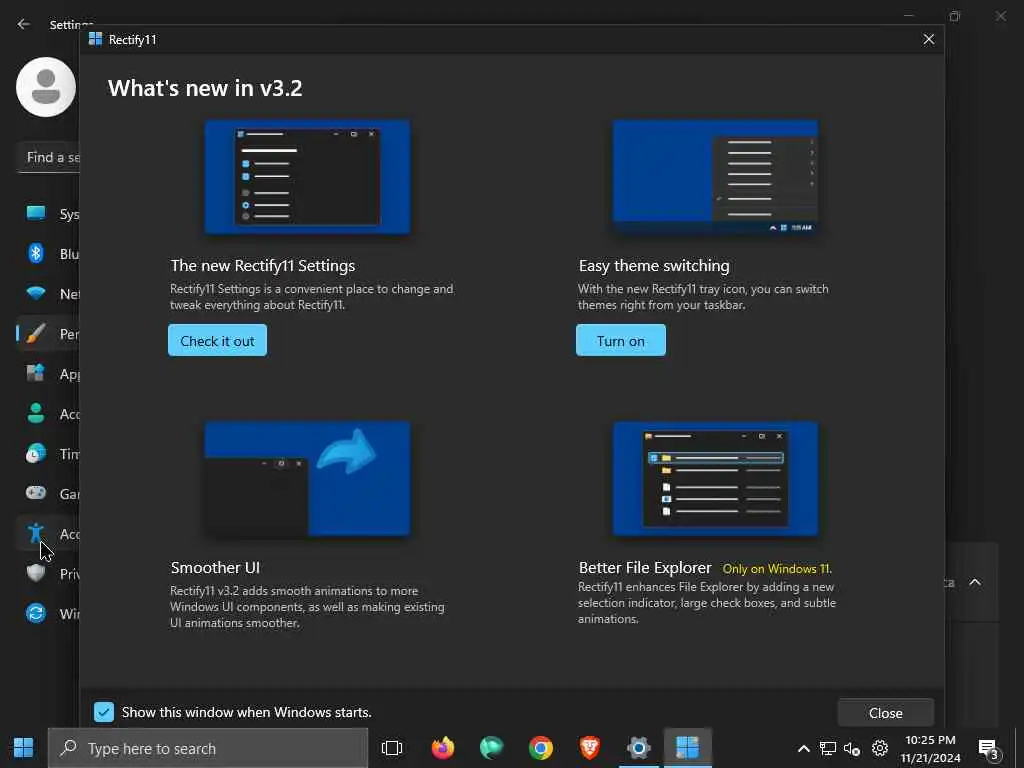1024x768 pixels.
Task: Open Bluetooth icon in Settings sidebar
Action: point(36,253)
